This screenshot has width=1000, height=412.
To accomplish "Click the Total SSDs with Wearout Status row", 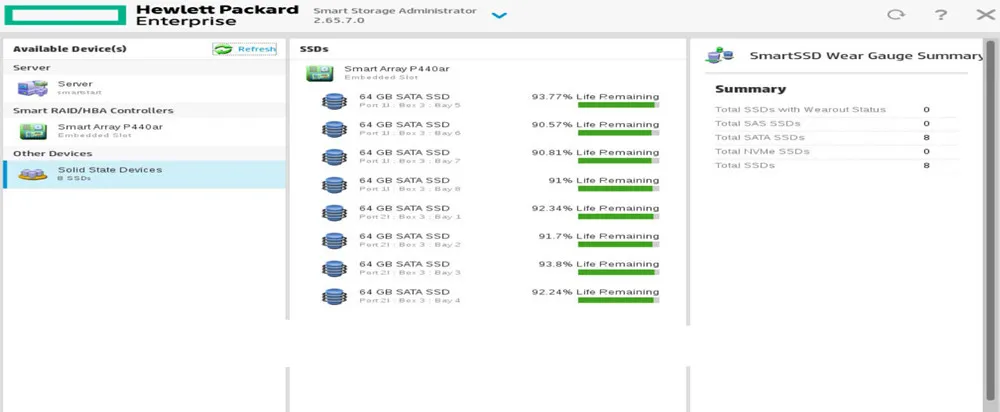I will pos(835,110).
